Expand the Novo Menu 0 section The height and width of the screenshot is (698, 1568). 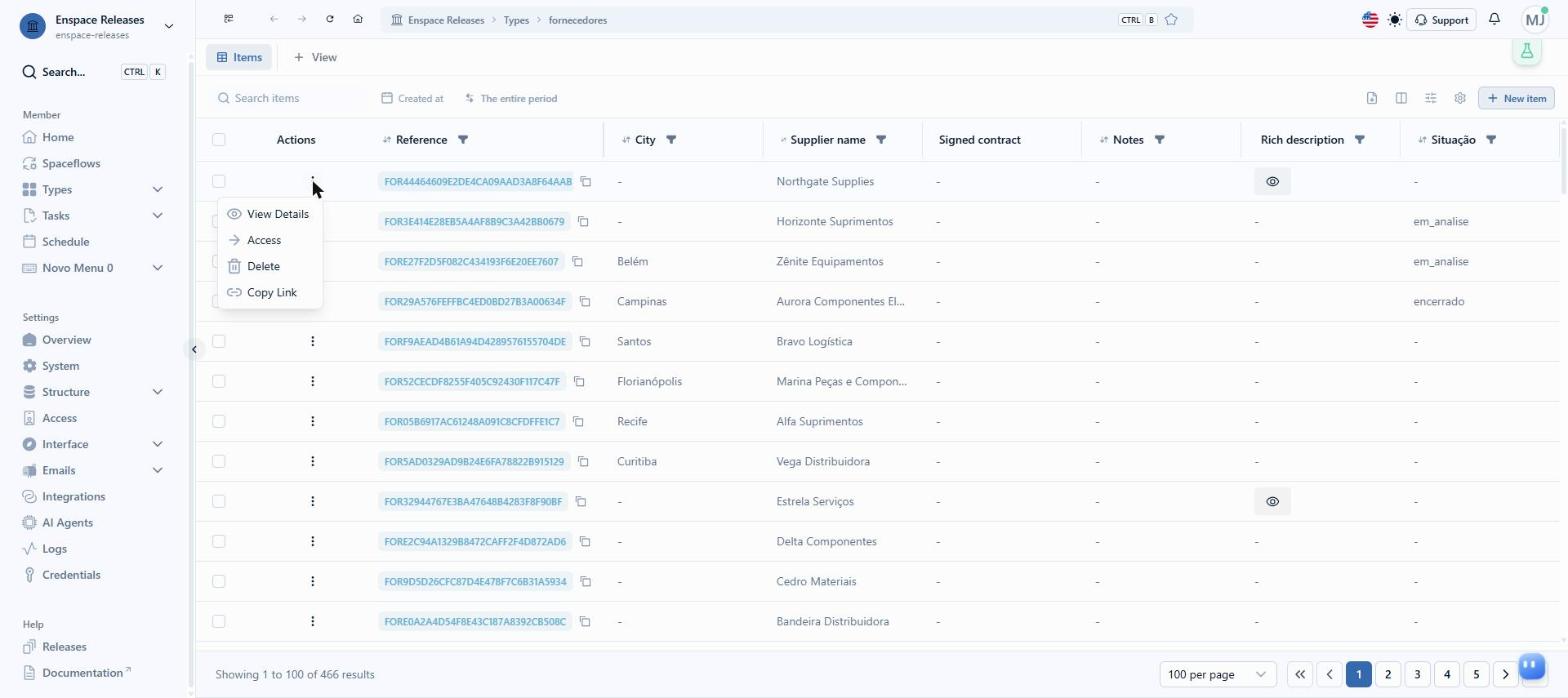[157, 268]
